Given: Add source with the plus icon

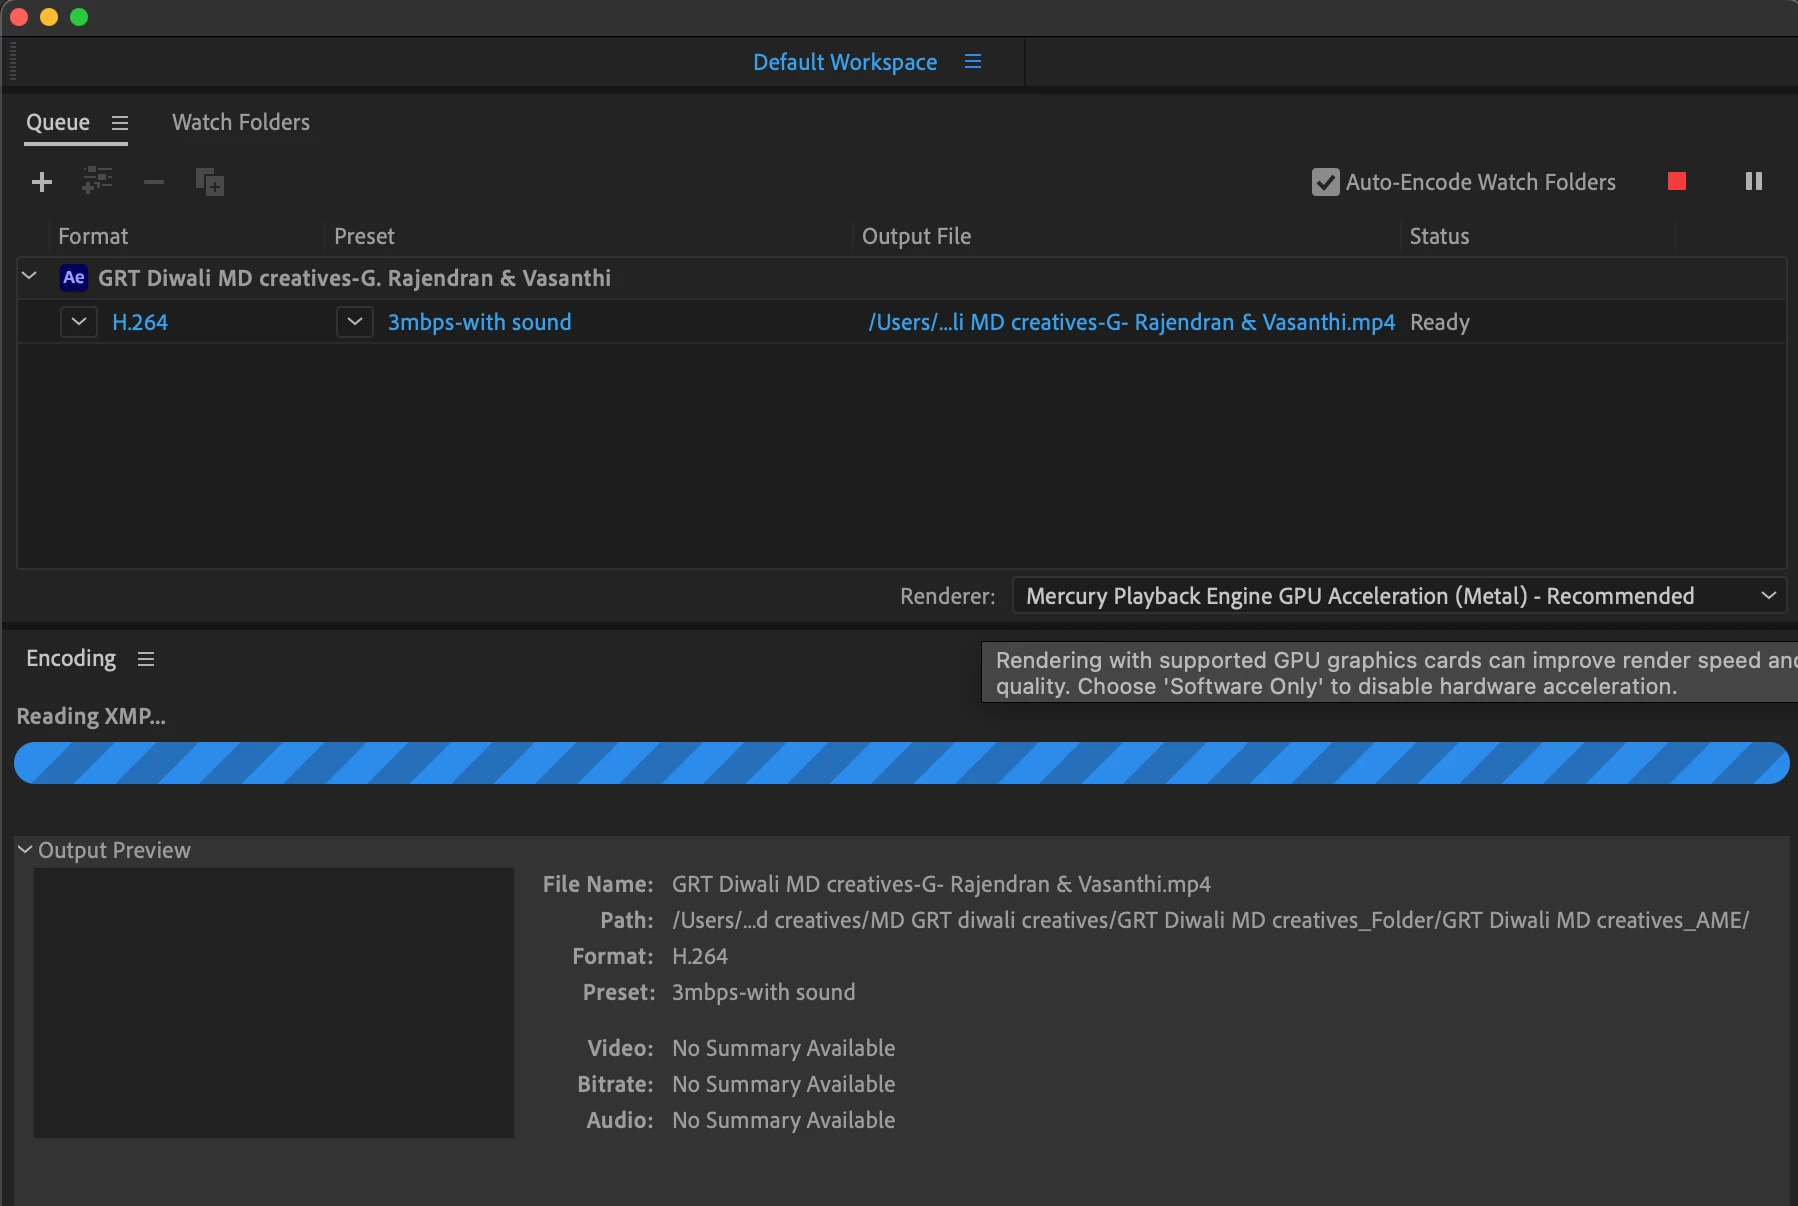Looking at the screenshot, I should [x=42, y=182].
